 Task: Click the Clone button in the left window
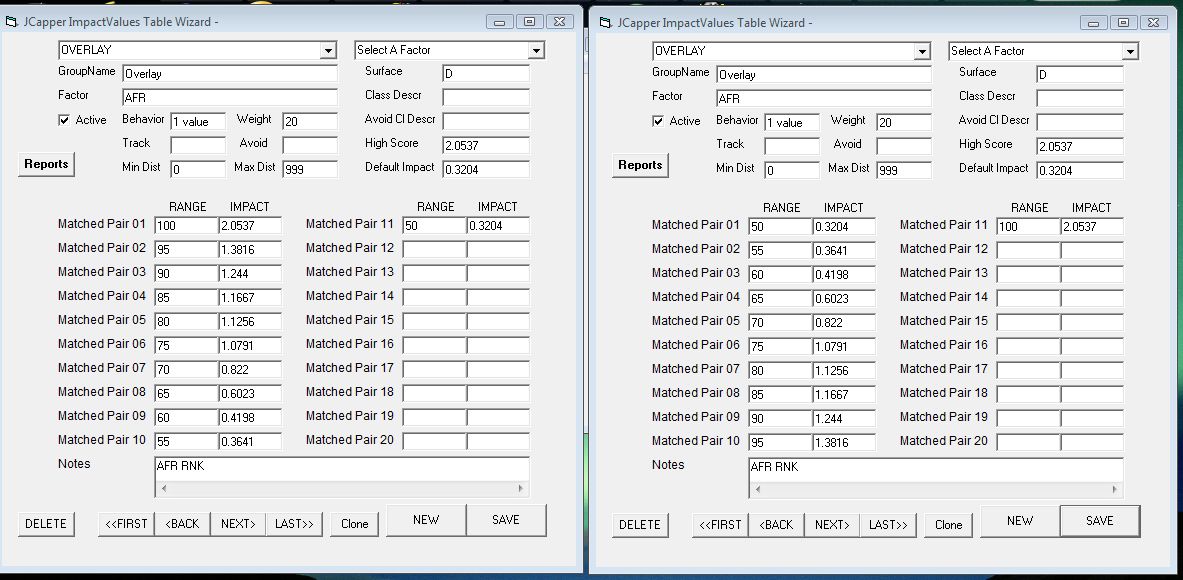[355, 524]
